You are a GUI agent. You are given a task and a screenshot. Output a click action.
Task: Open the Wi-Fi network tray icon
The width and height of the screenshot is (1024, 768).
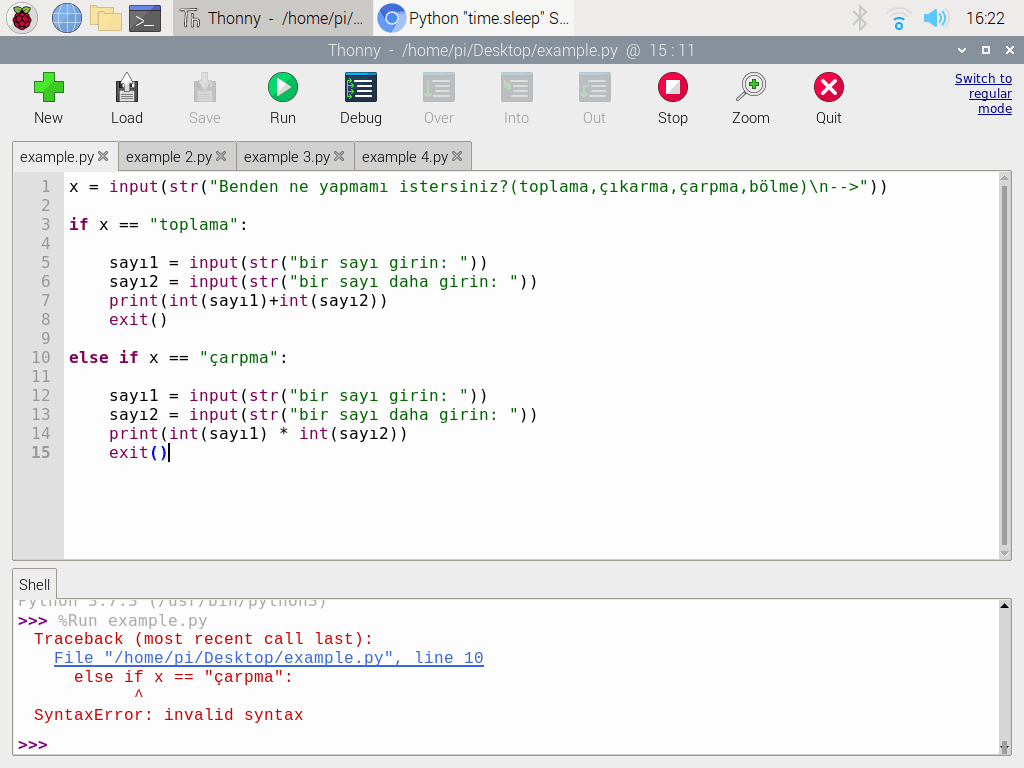[899, 18]
